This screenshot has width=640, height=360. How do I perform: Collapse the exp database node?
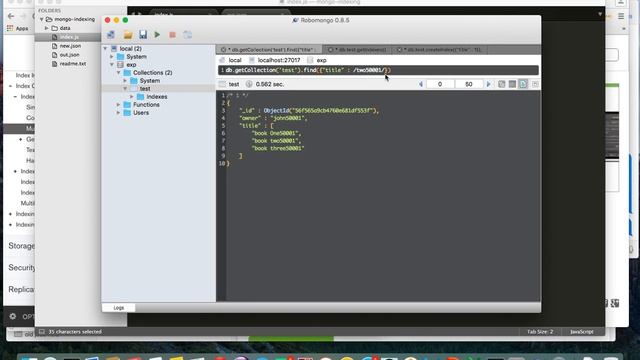click(x=112, y=65)
